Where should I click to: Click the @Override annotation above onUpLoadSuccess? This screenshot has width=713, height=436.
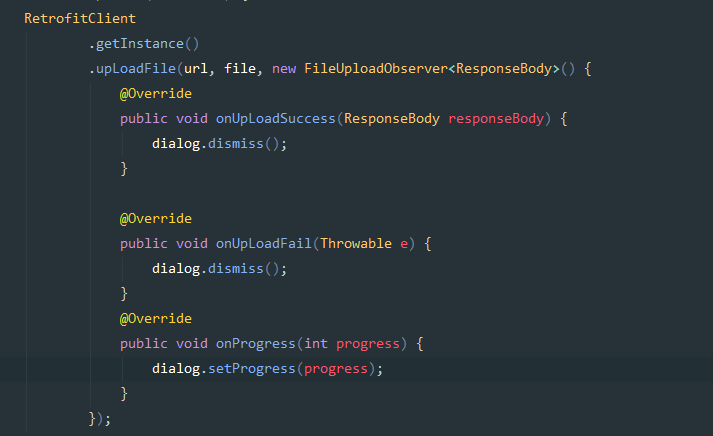coord(156,94)
